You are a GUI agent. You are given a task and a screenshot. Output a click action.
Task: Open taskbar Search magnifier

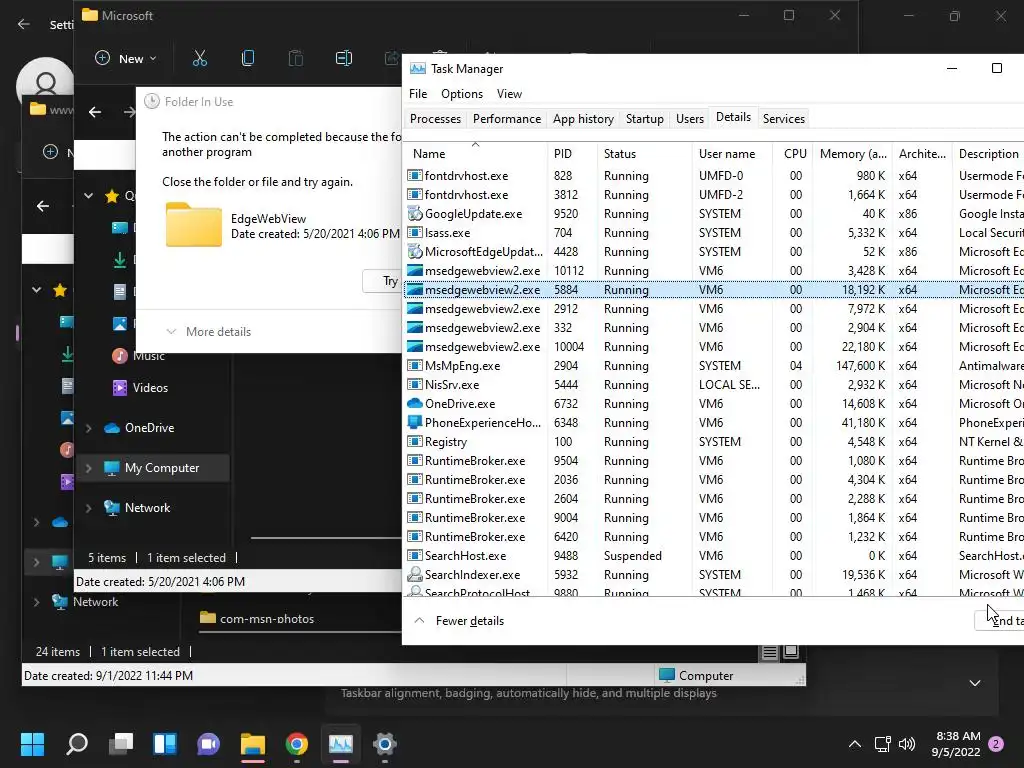[77, 744]
